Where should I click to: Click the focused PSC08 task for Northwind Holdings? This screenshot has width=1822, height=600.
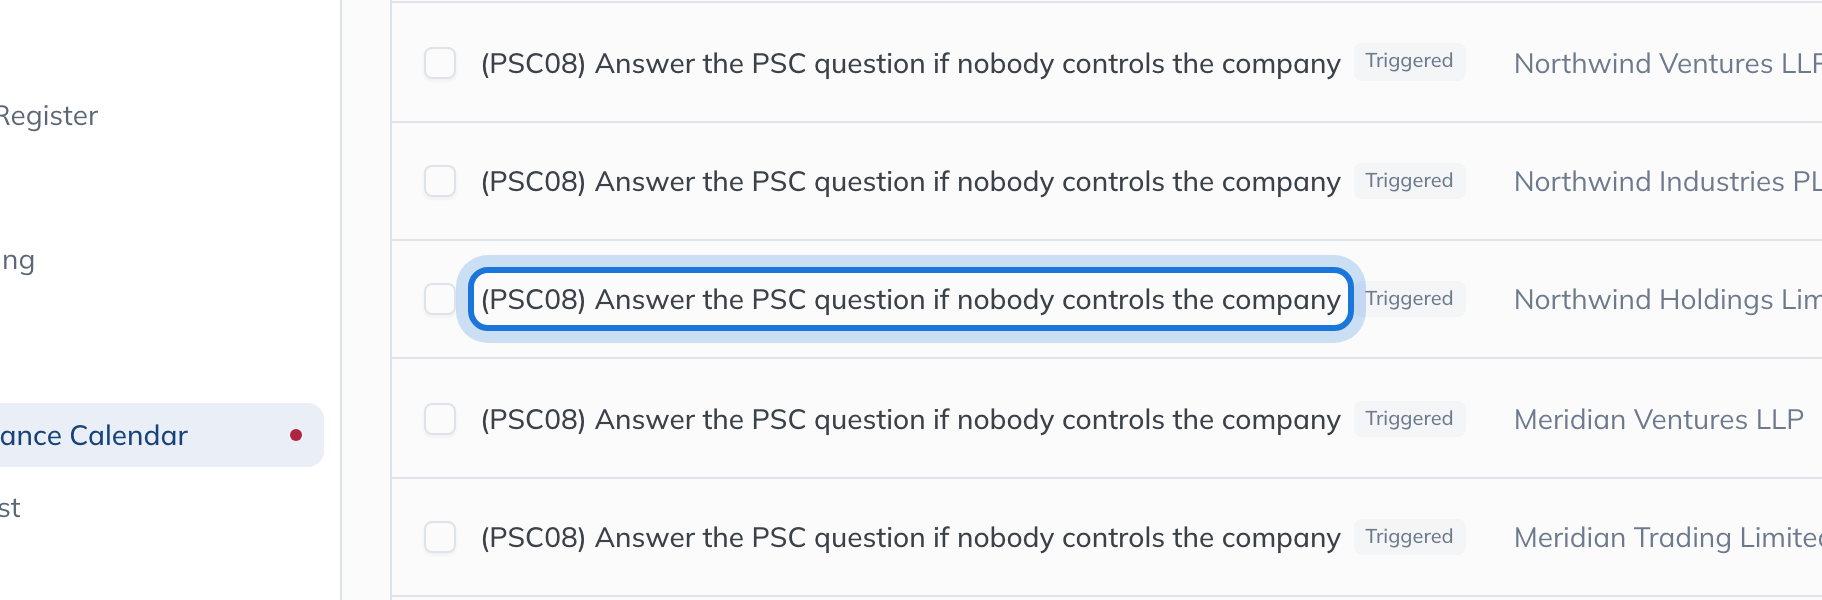click(910, 299)
